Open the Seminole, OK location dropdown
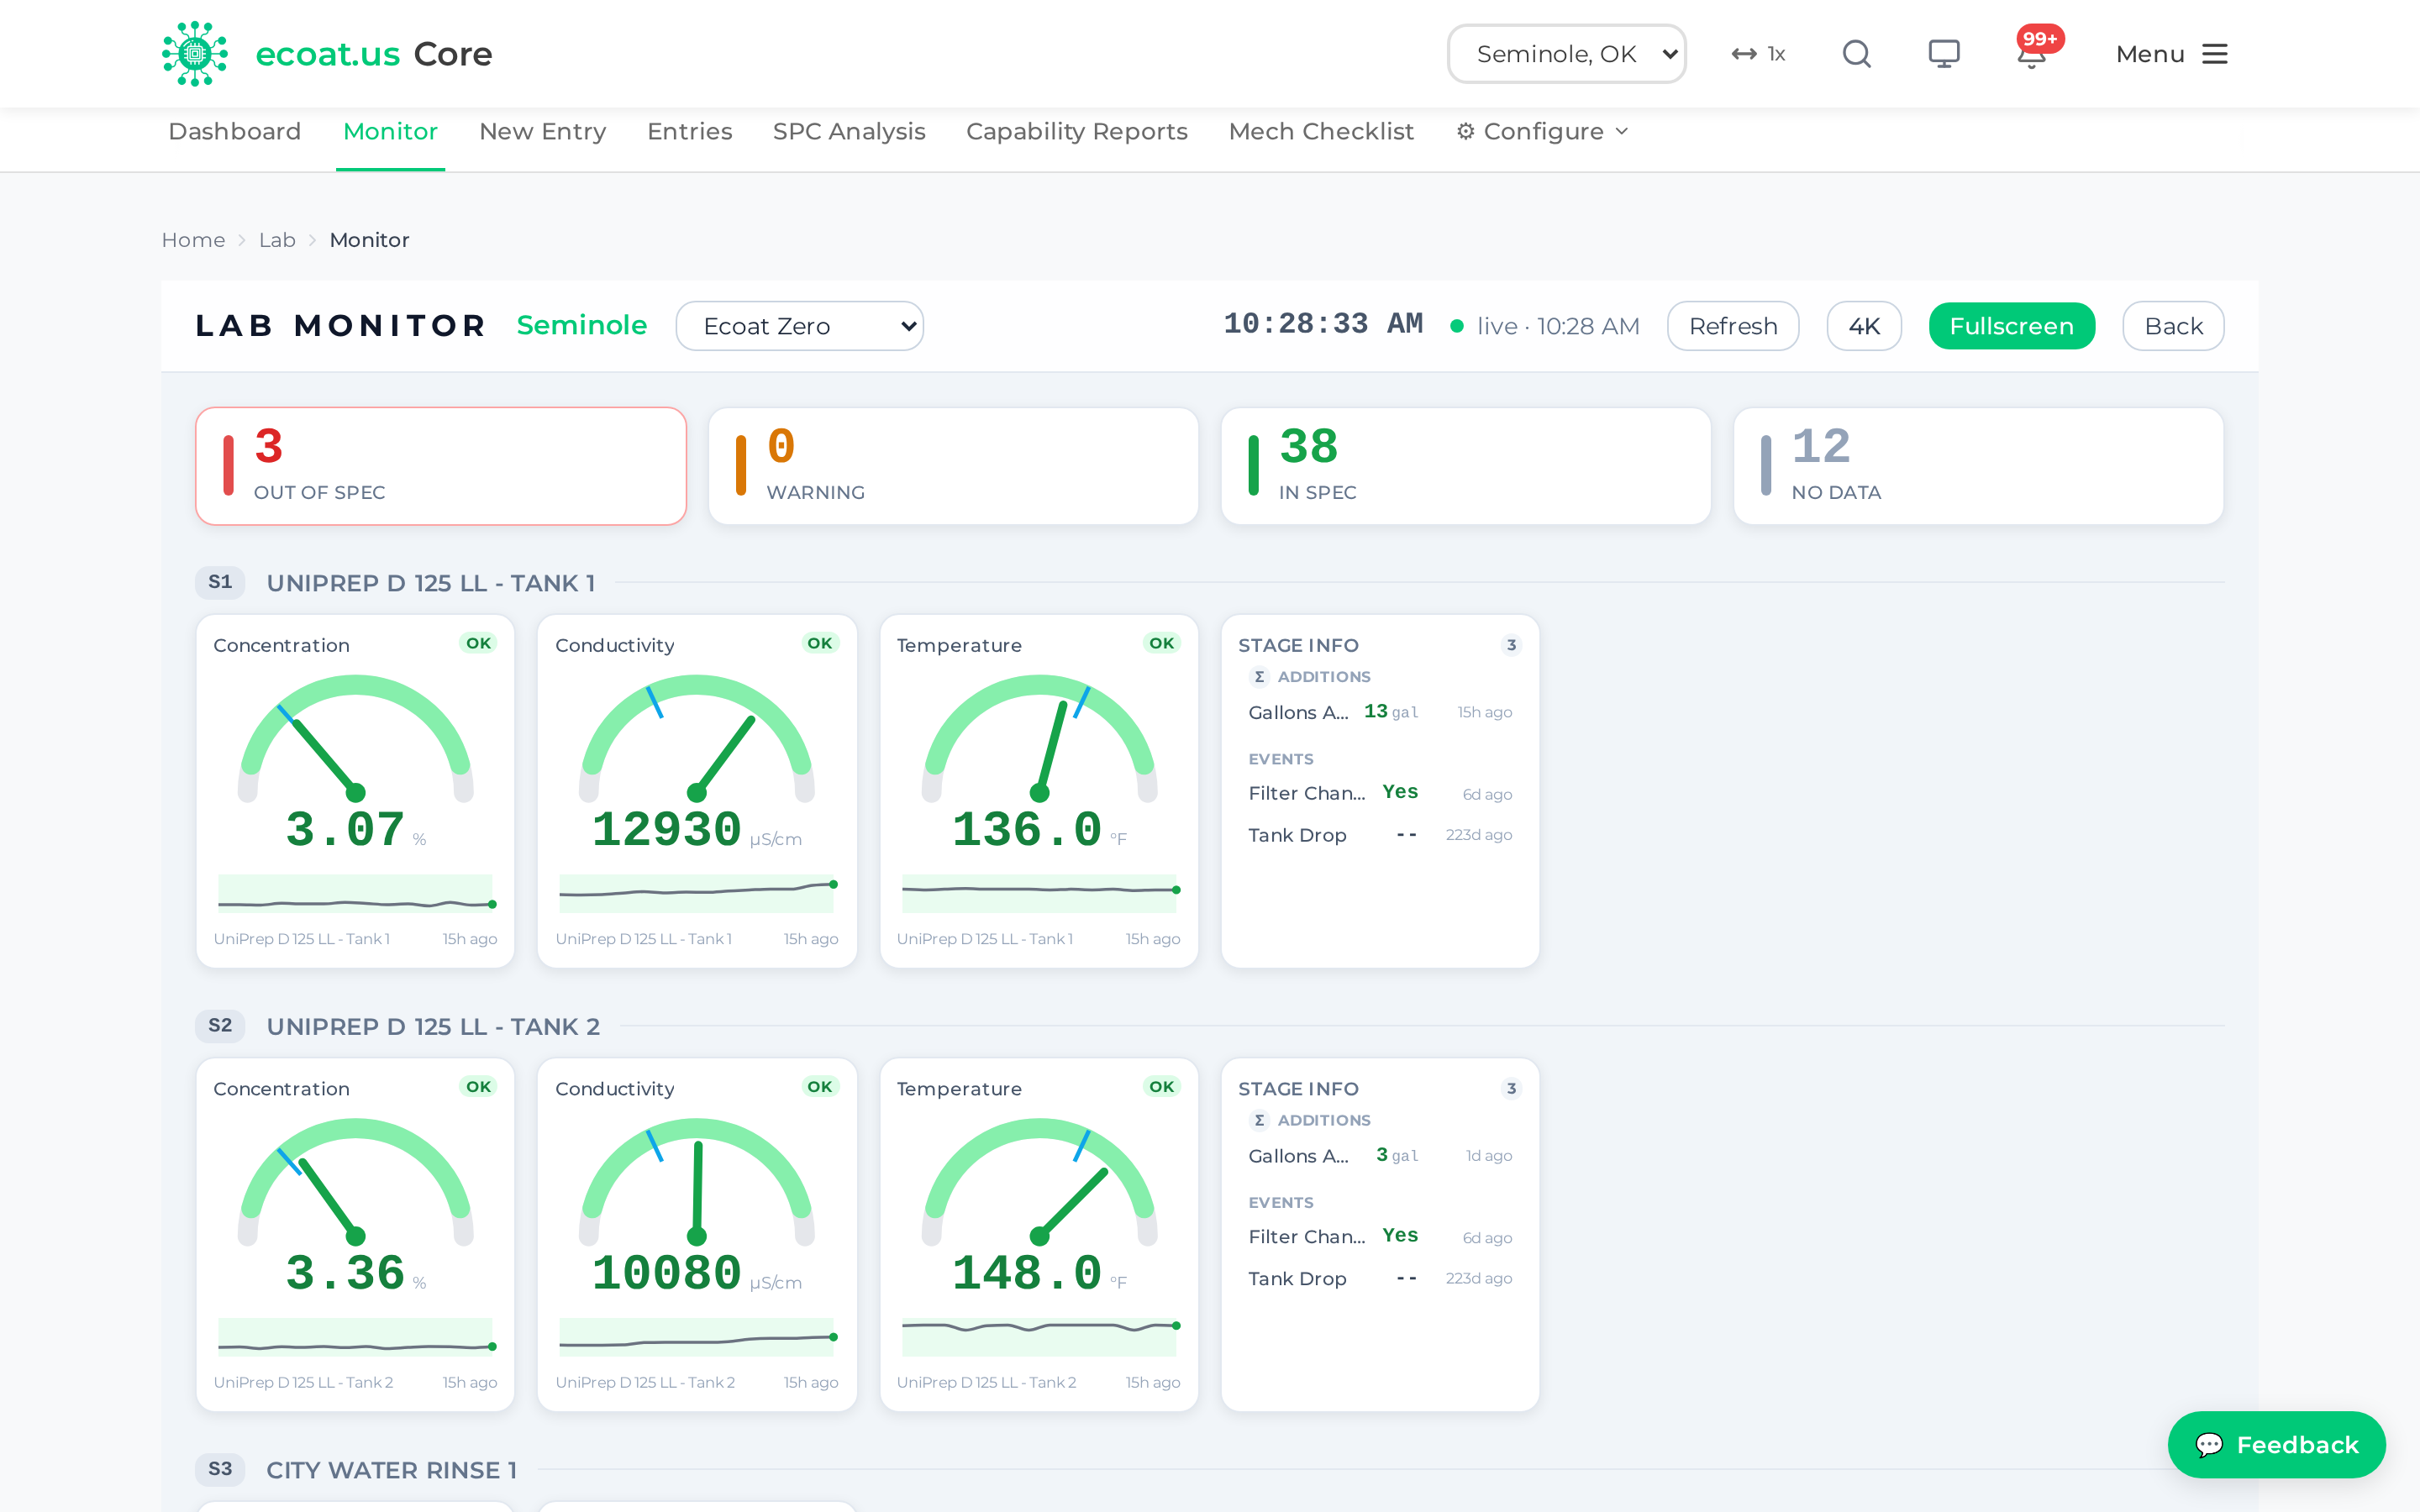This screenshot has height=1512, width=2420. tap(1566, 54)
